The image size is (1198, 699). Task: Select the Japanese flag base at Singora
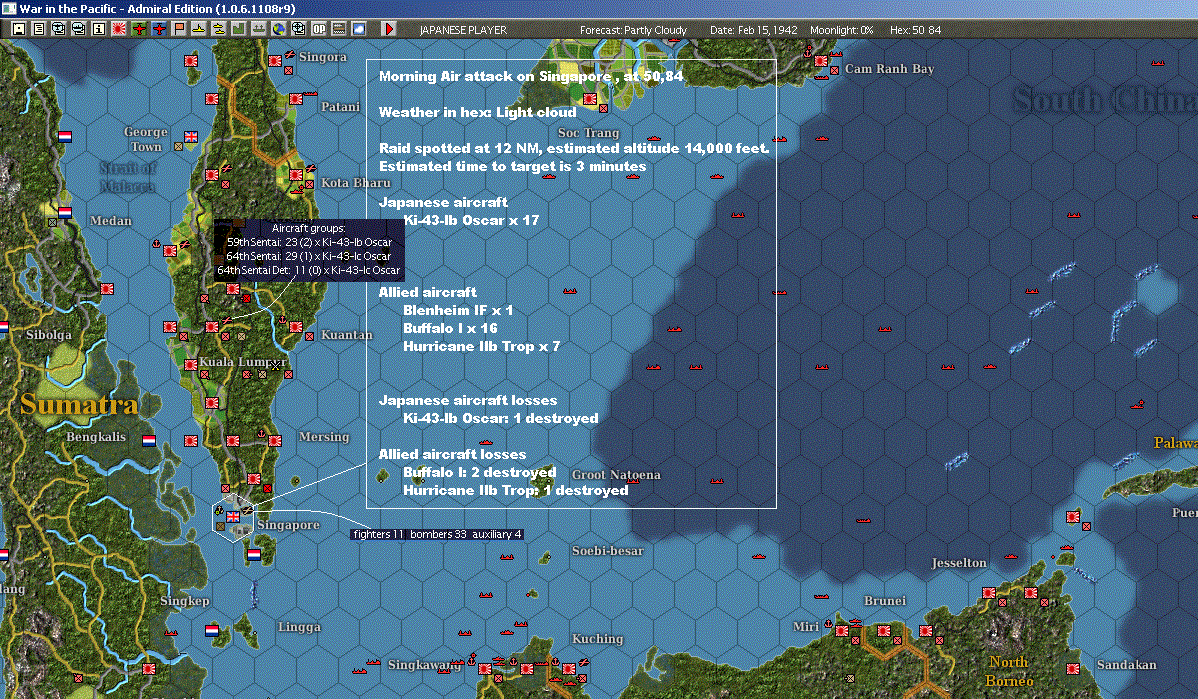coord(275,61)
